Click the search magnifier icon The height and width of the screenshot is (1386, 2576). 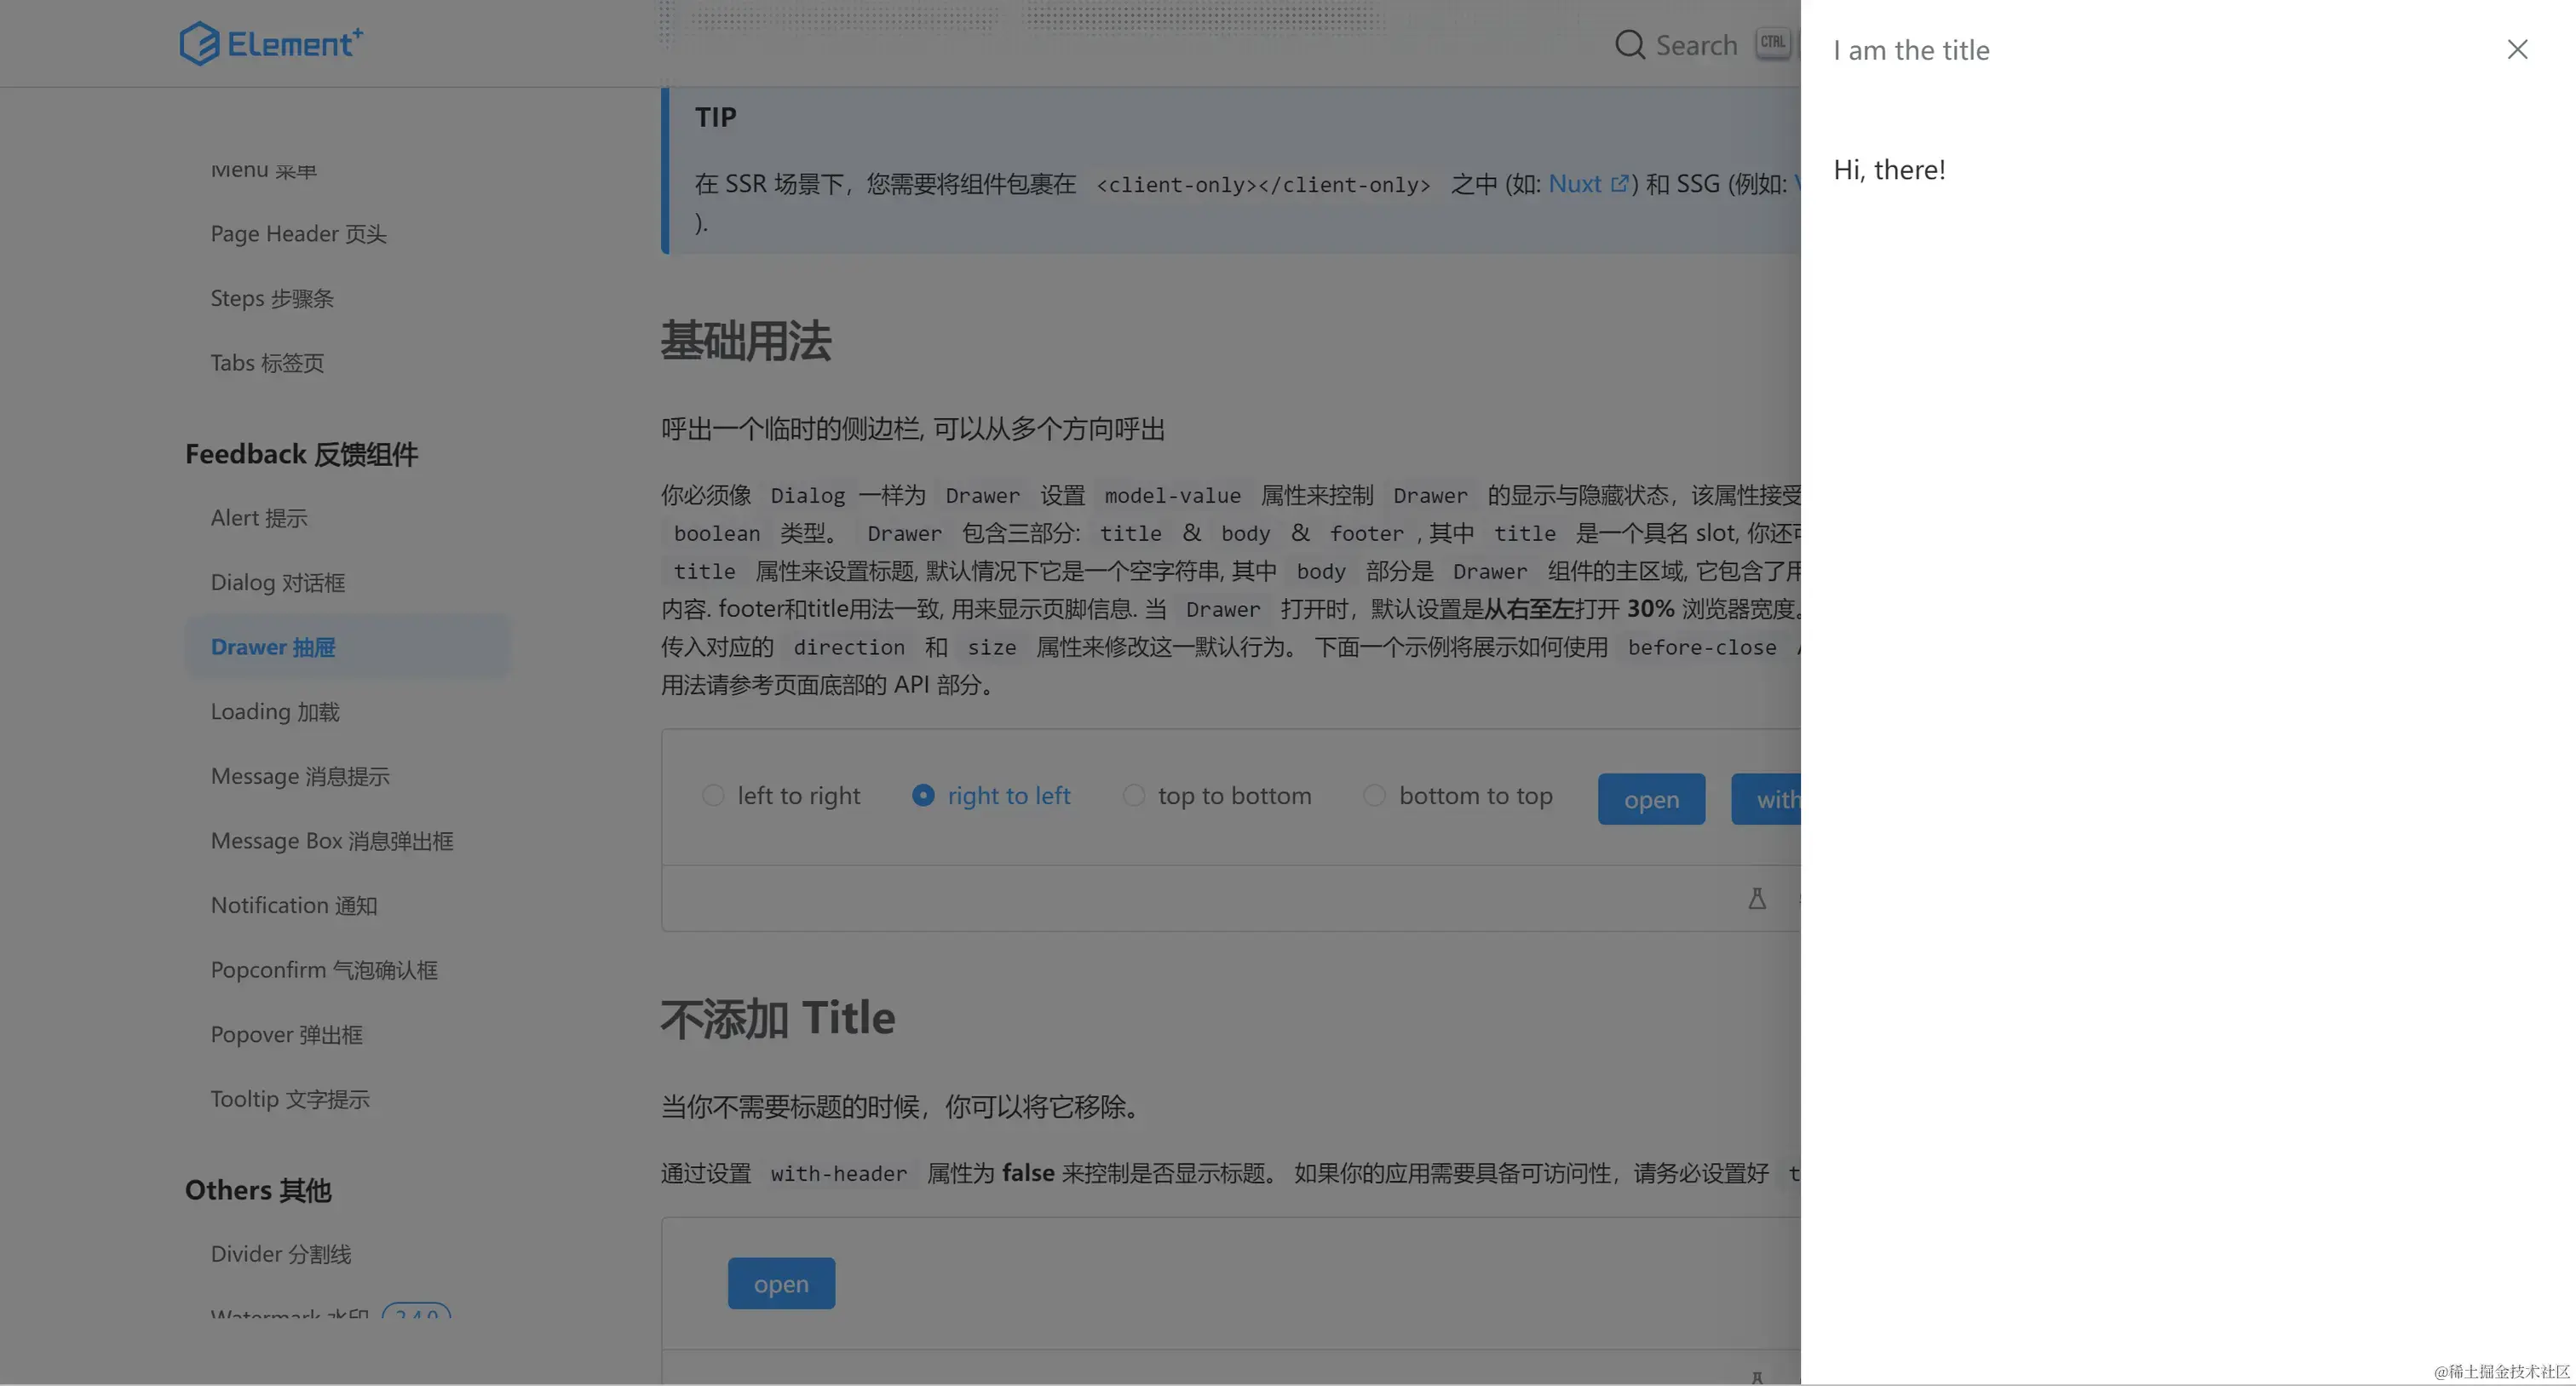(x=1629, y=45)
